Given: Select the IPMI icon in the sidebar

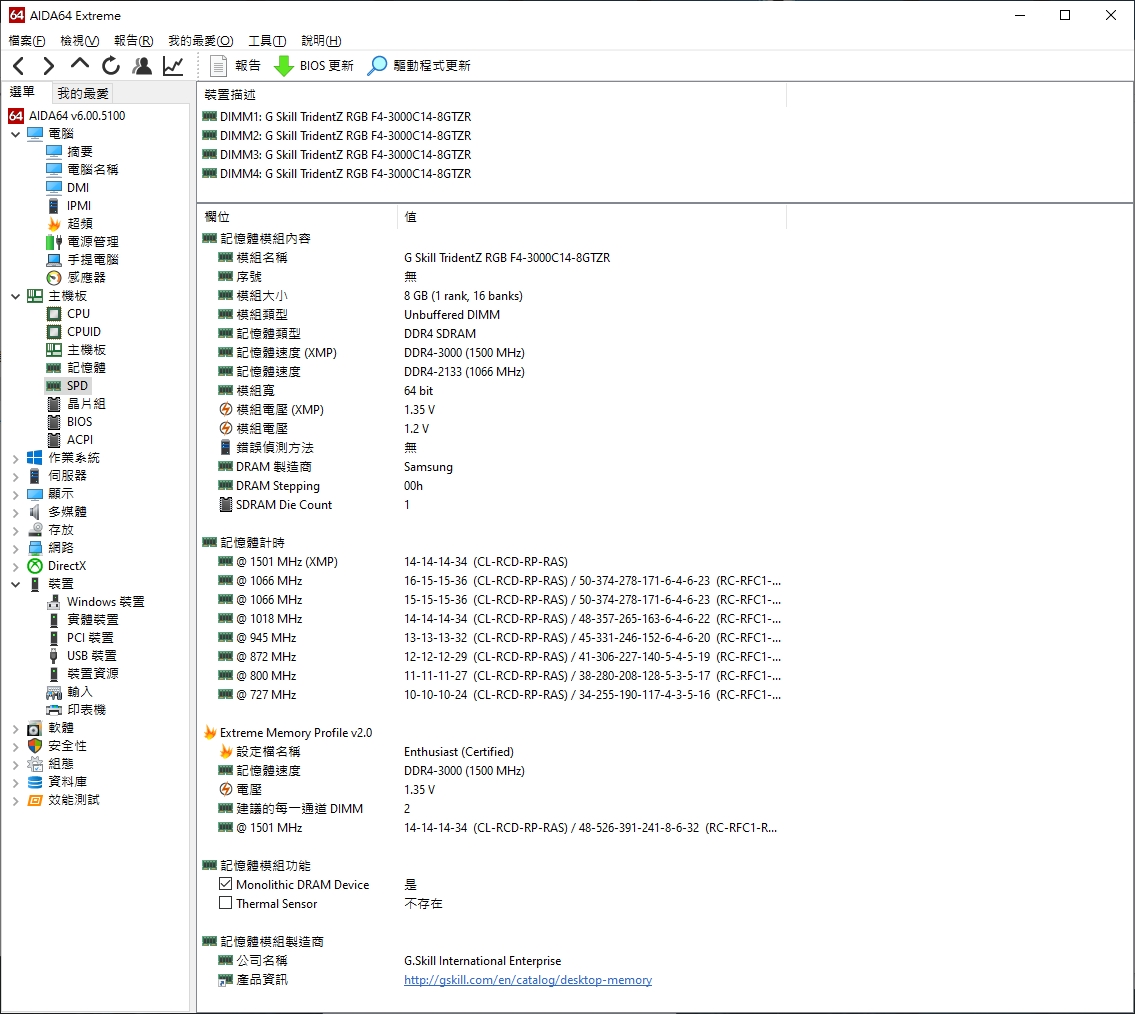Looking at the screenshot, I should [54, 206].
